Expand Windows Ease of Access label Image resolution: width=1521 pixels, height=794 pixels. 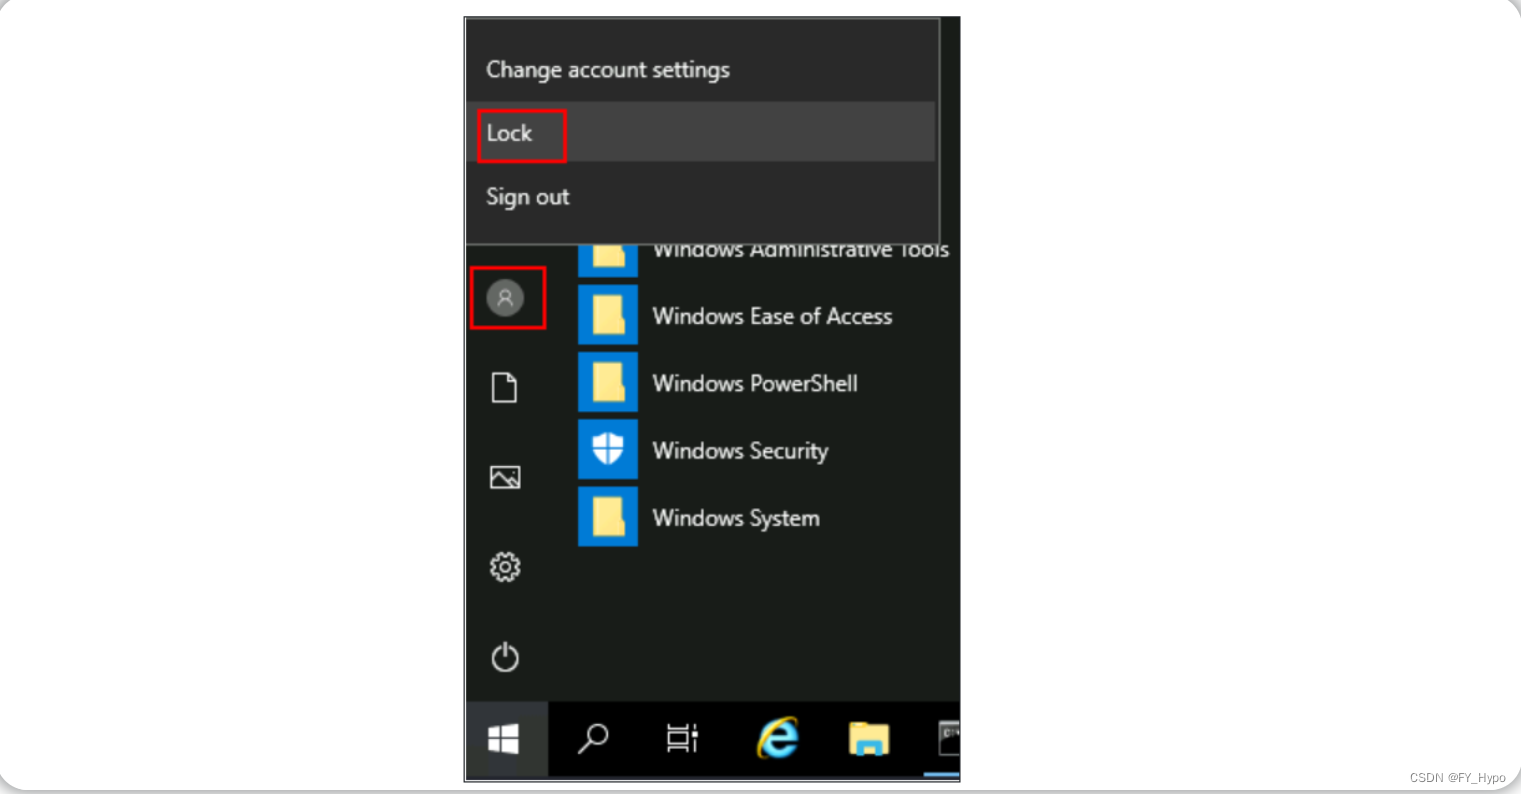(772, 316)
